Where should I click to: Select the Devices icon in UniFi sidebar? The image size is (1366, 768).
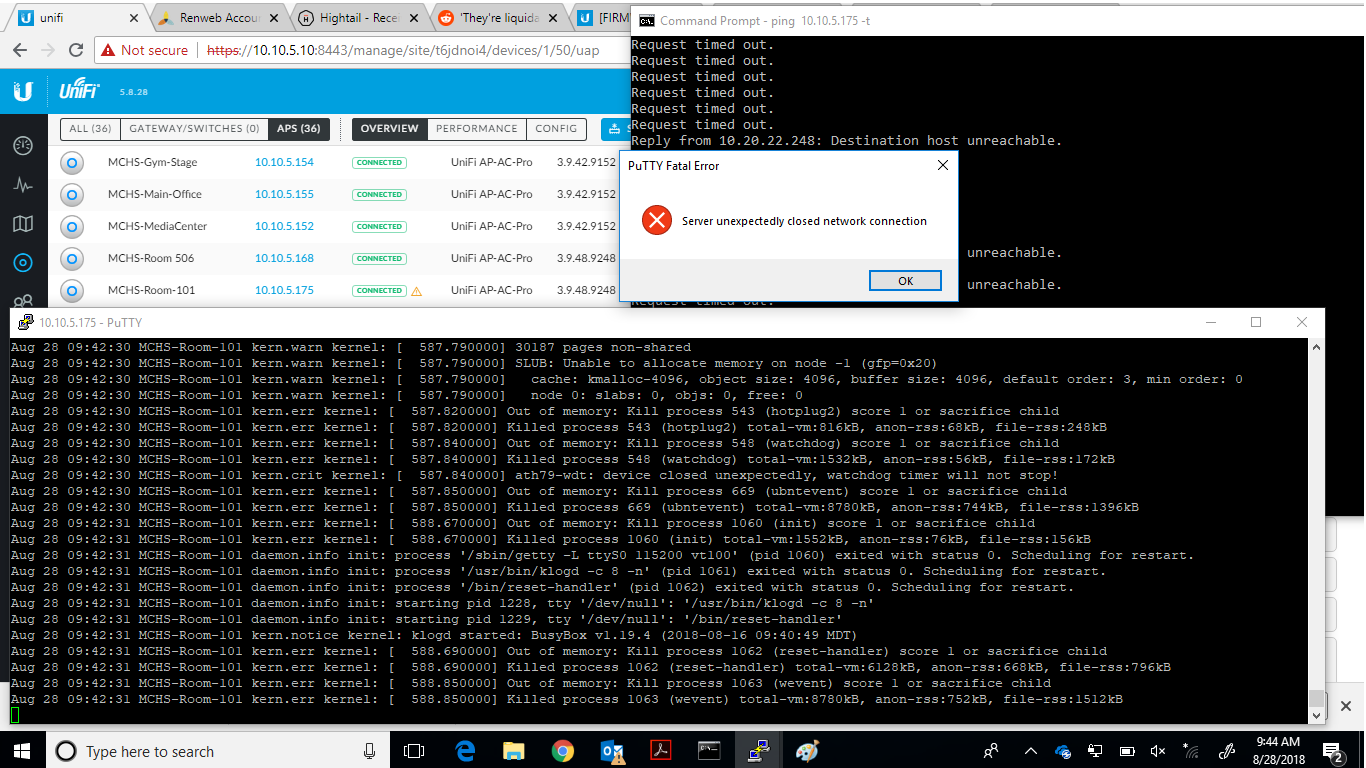[x=22, y=263]
